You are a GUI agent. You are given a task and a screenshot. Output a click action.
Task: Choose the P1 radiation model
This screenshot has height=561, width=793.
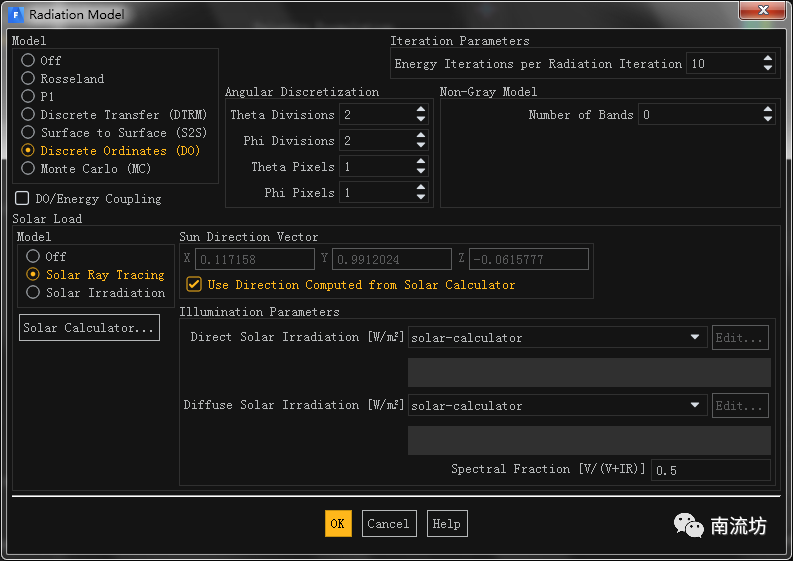click(x=29, y=97)
